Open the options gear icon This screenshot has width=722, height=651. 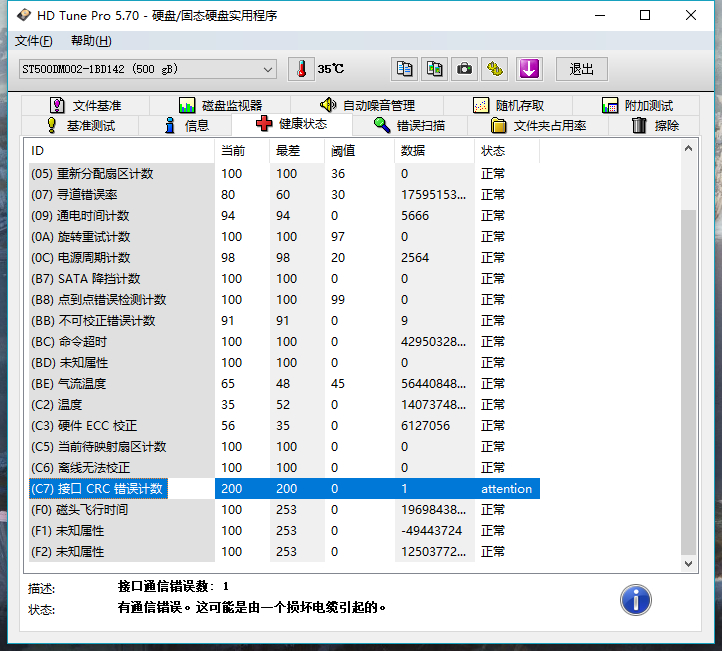[x=495, y=70]
